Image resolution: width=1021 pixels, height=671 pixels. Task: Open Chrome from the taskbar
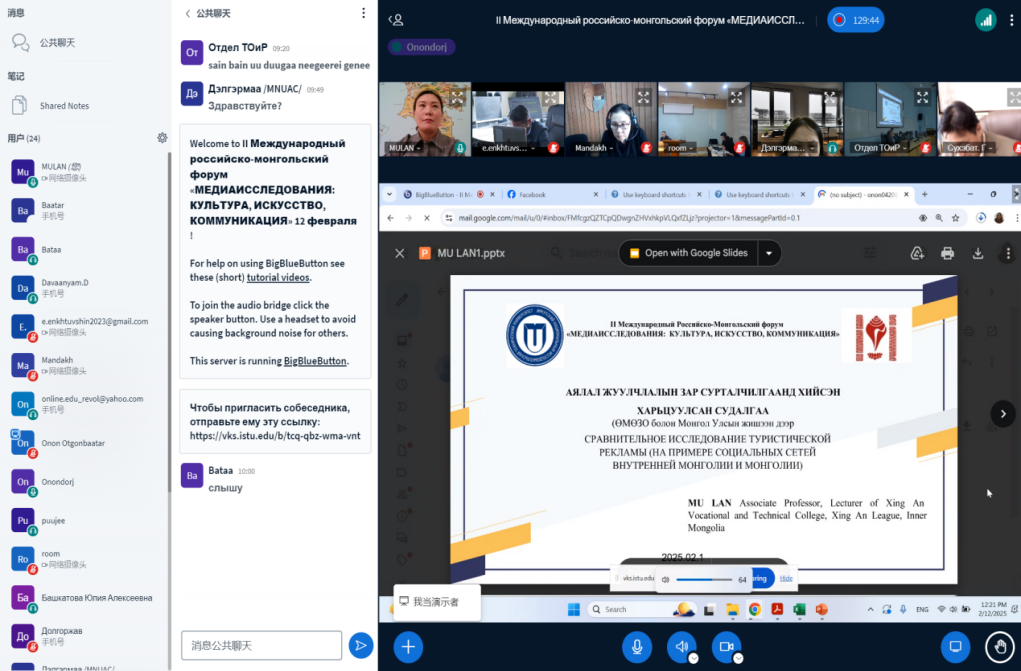click(755, 610)
